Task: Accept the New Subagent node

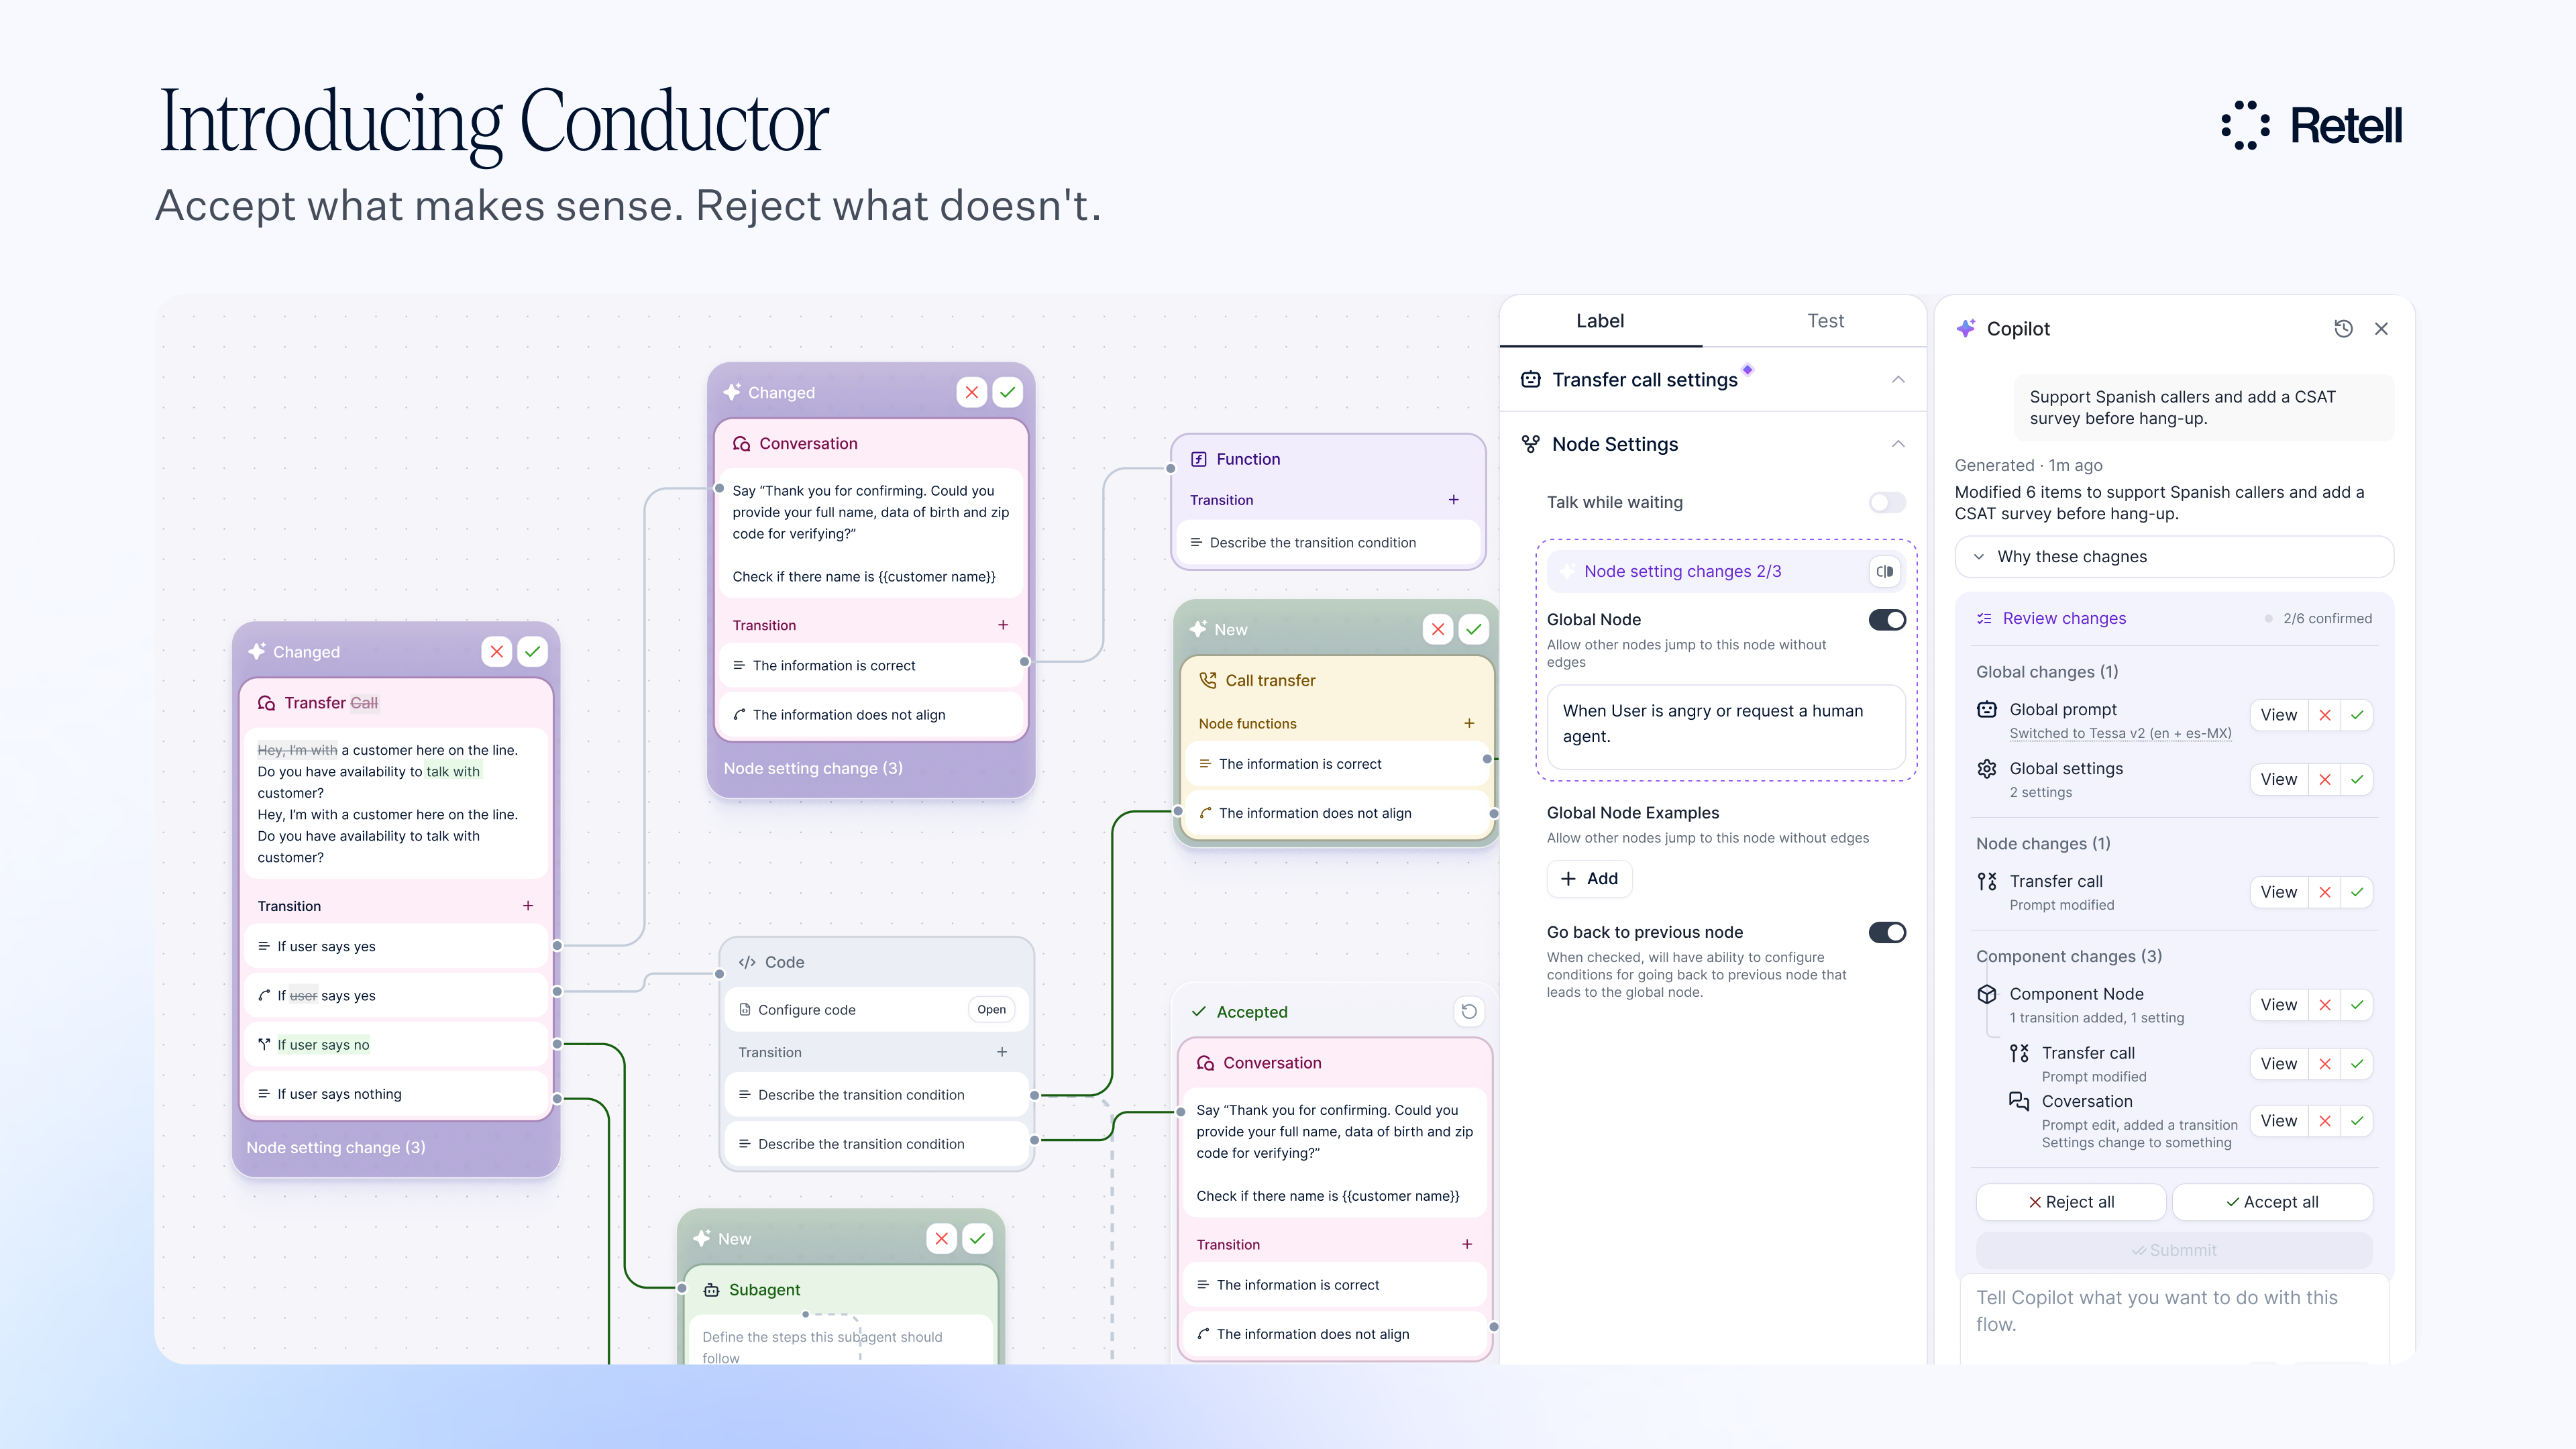Action: click(x=978, y=1239)
